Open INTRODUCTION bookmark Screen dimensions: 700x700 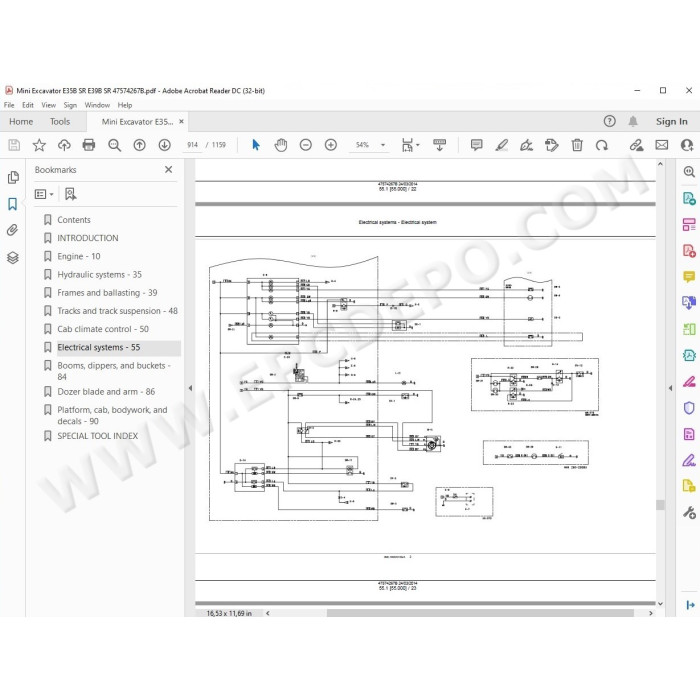click(88, 238)
